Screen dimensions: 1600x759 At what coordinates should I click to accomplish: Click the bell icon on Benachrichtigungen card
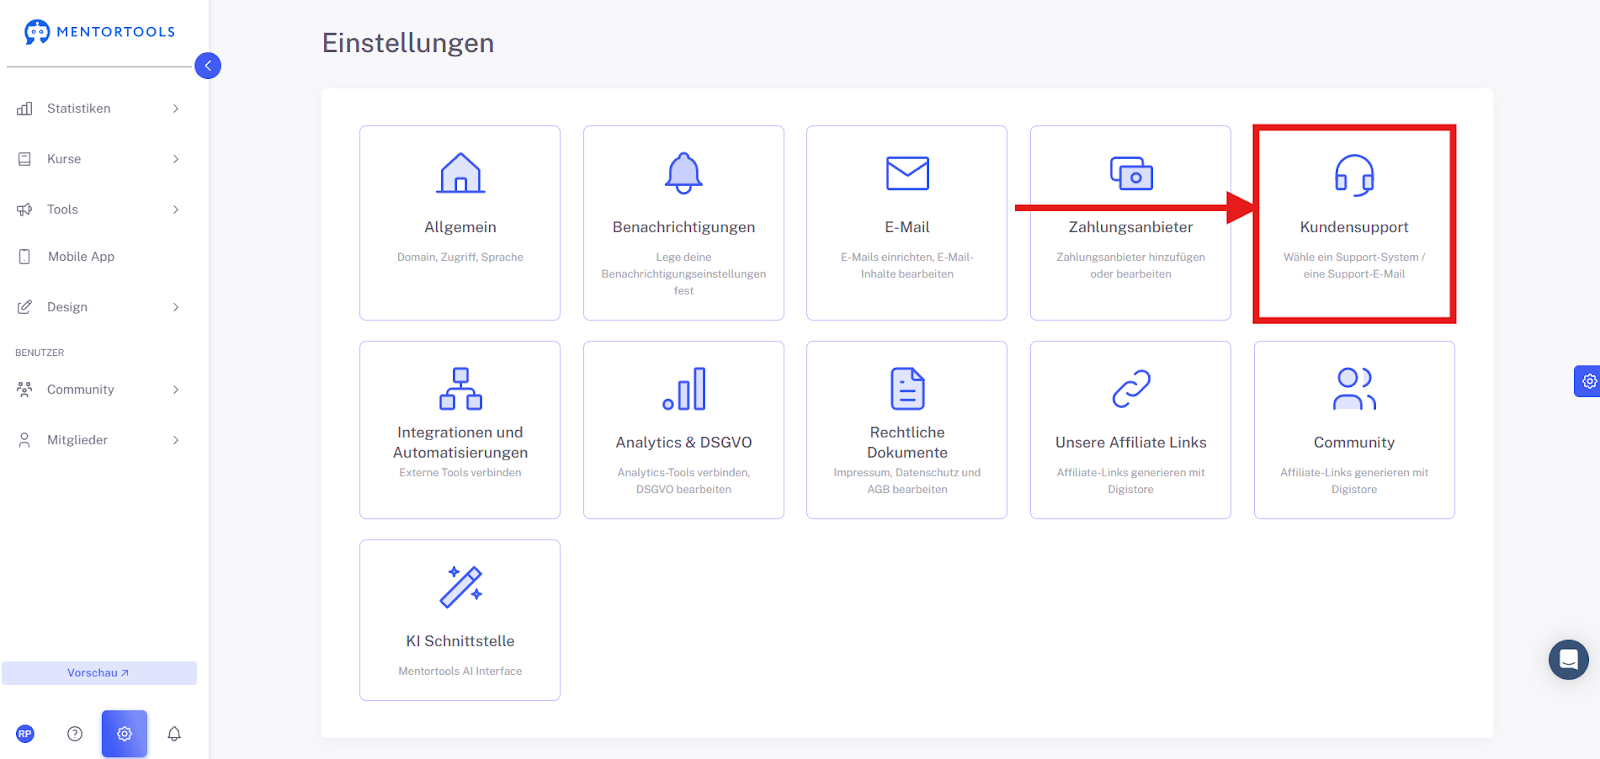coord(684,173)
